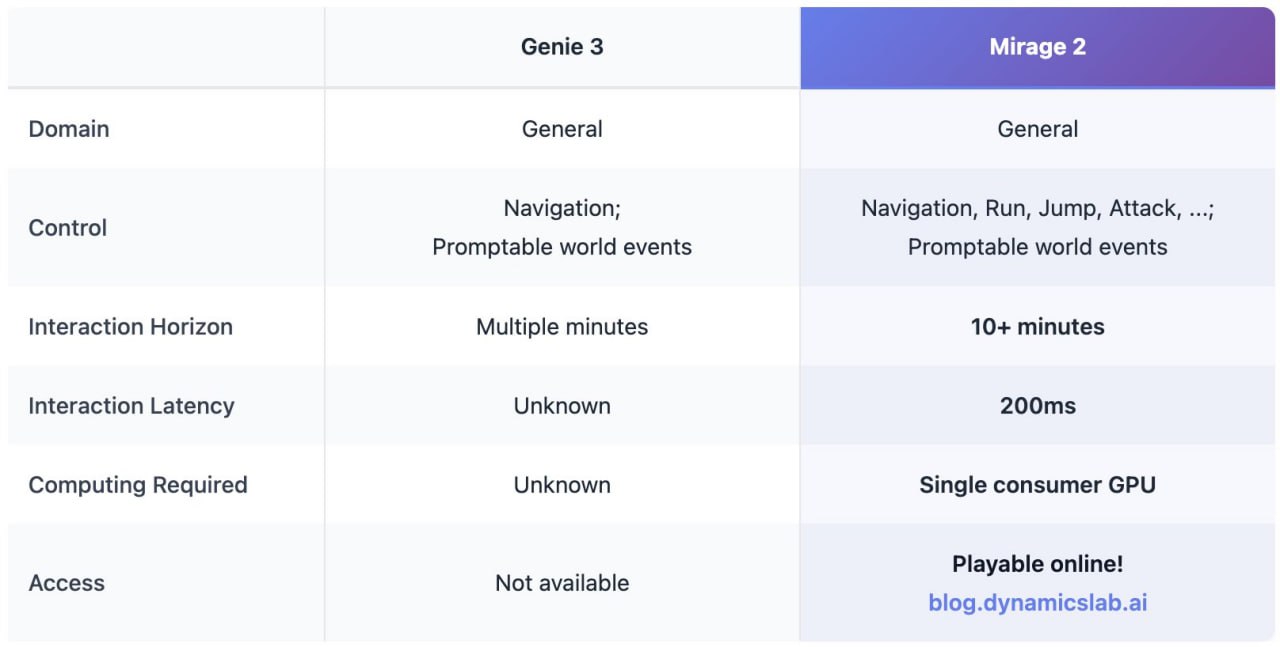1280x647 pixels.
Task: Click the General cell under Mirage 2
Action: (1037, 129)
